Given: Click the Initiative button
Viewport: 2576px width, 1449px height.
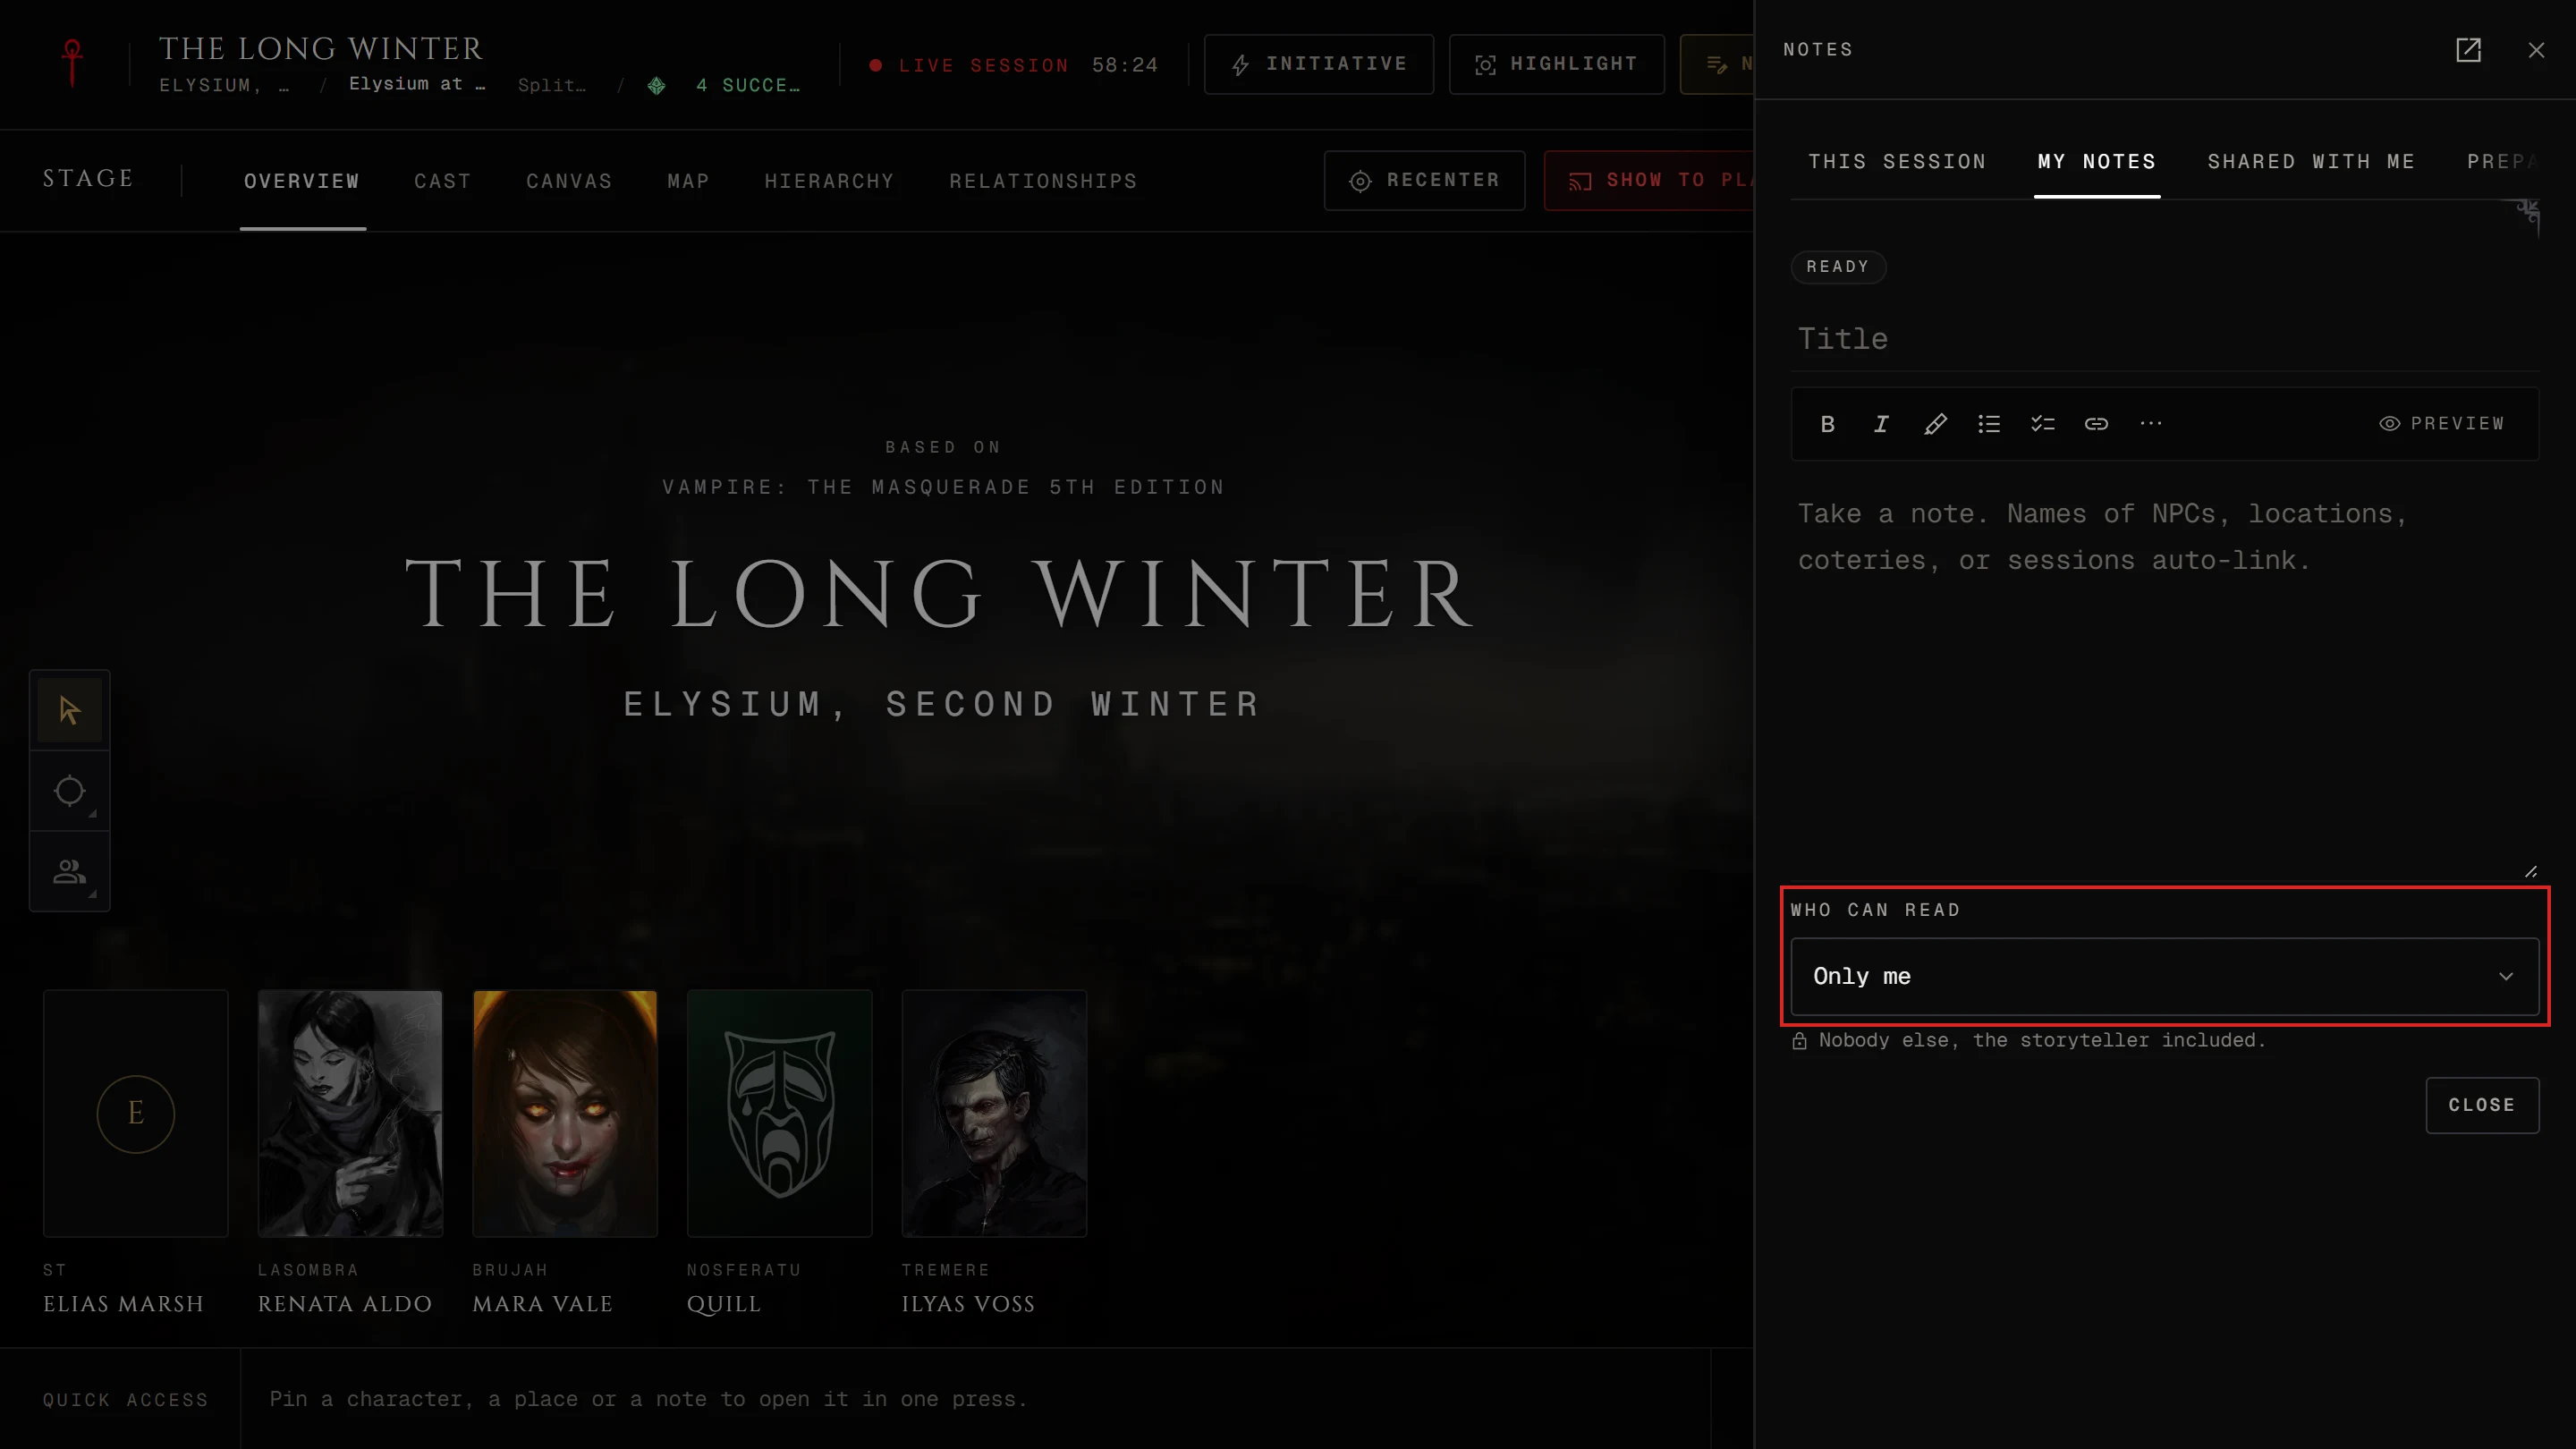Looking at the screenshot, I should coord(1319,64).
